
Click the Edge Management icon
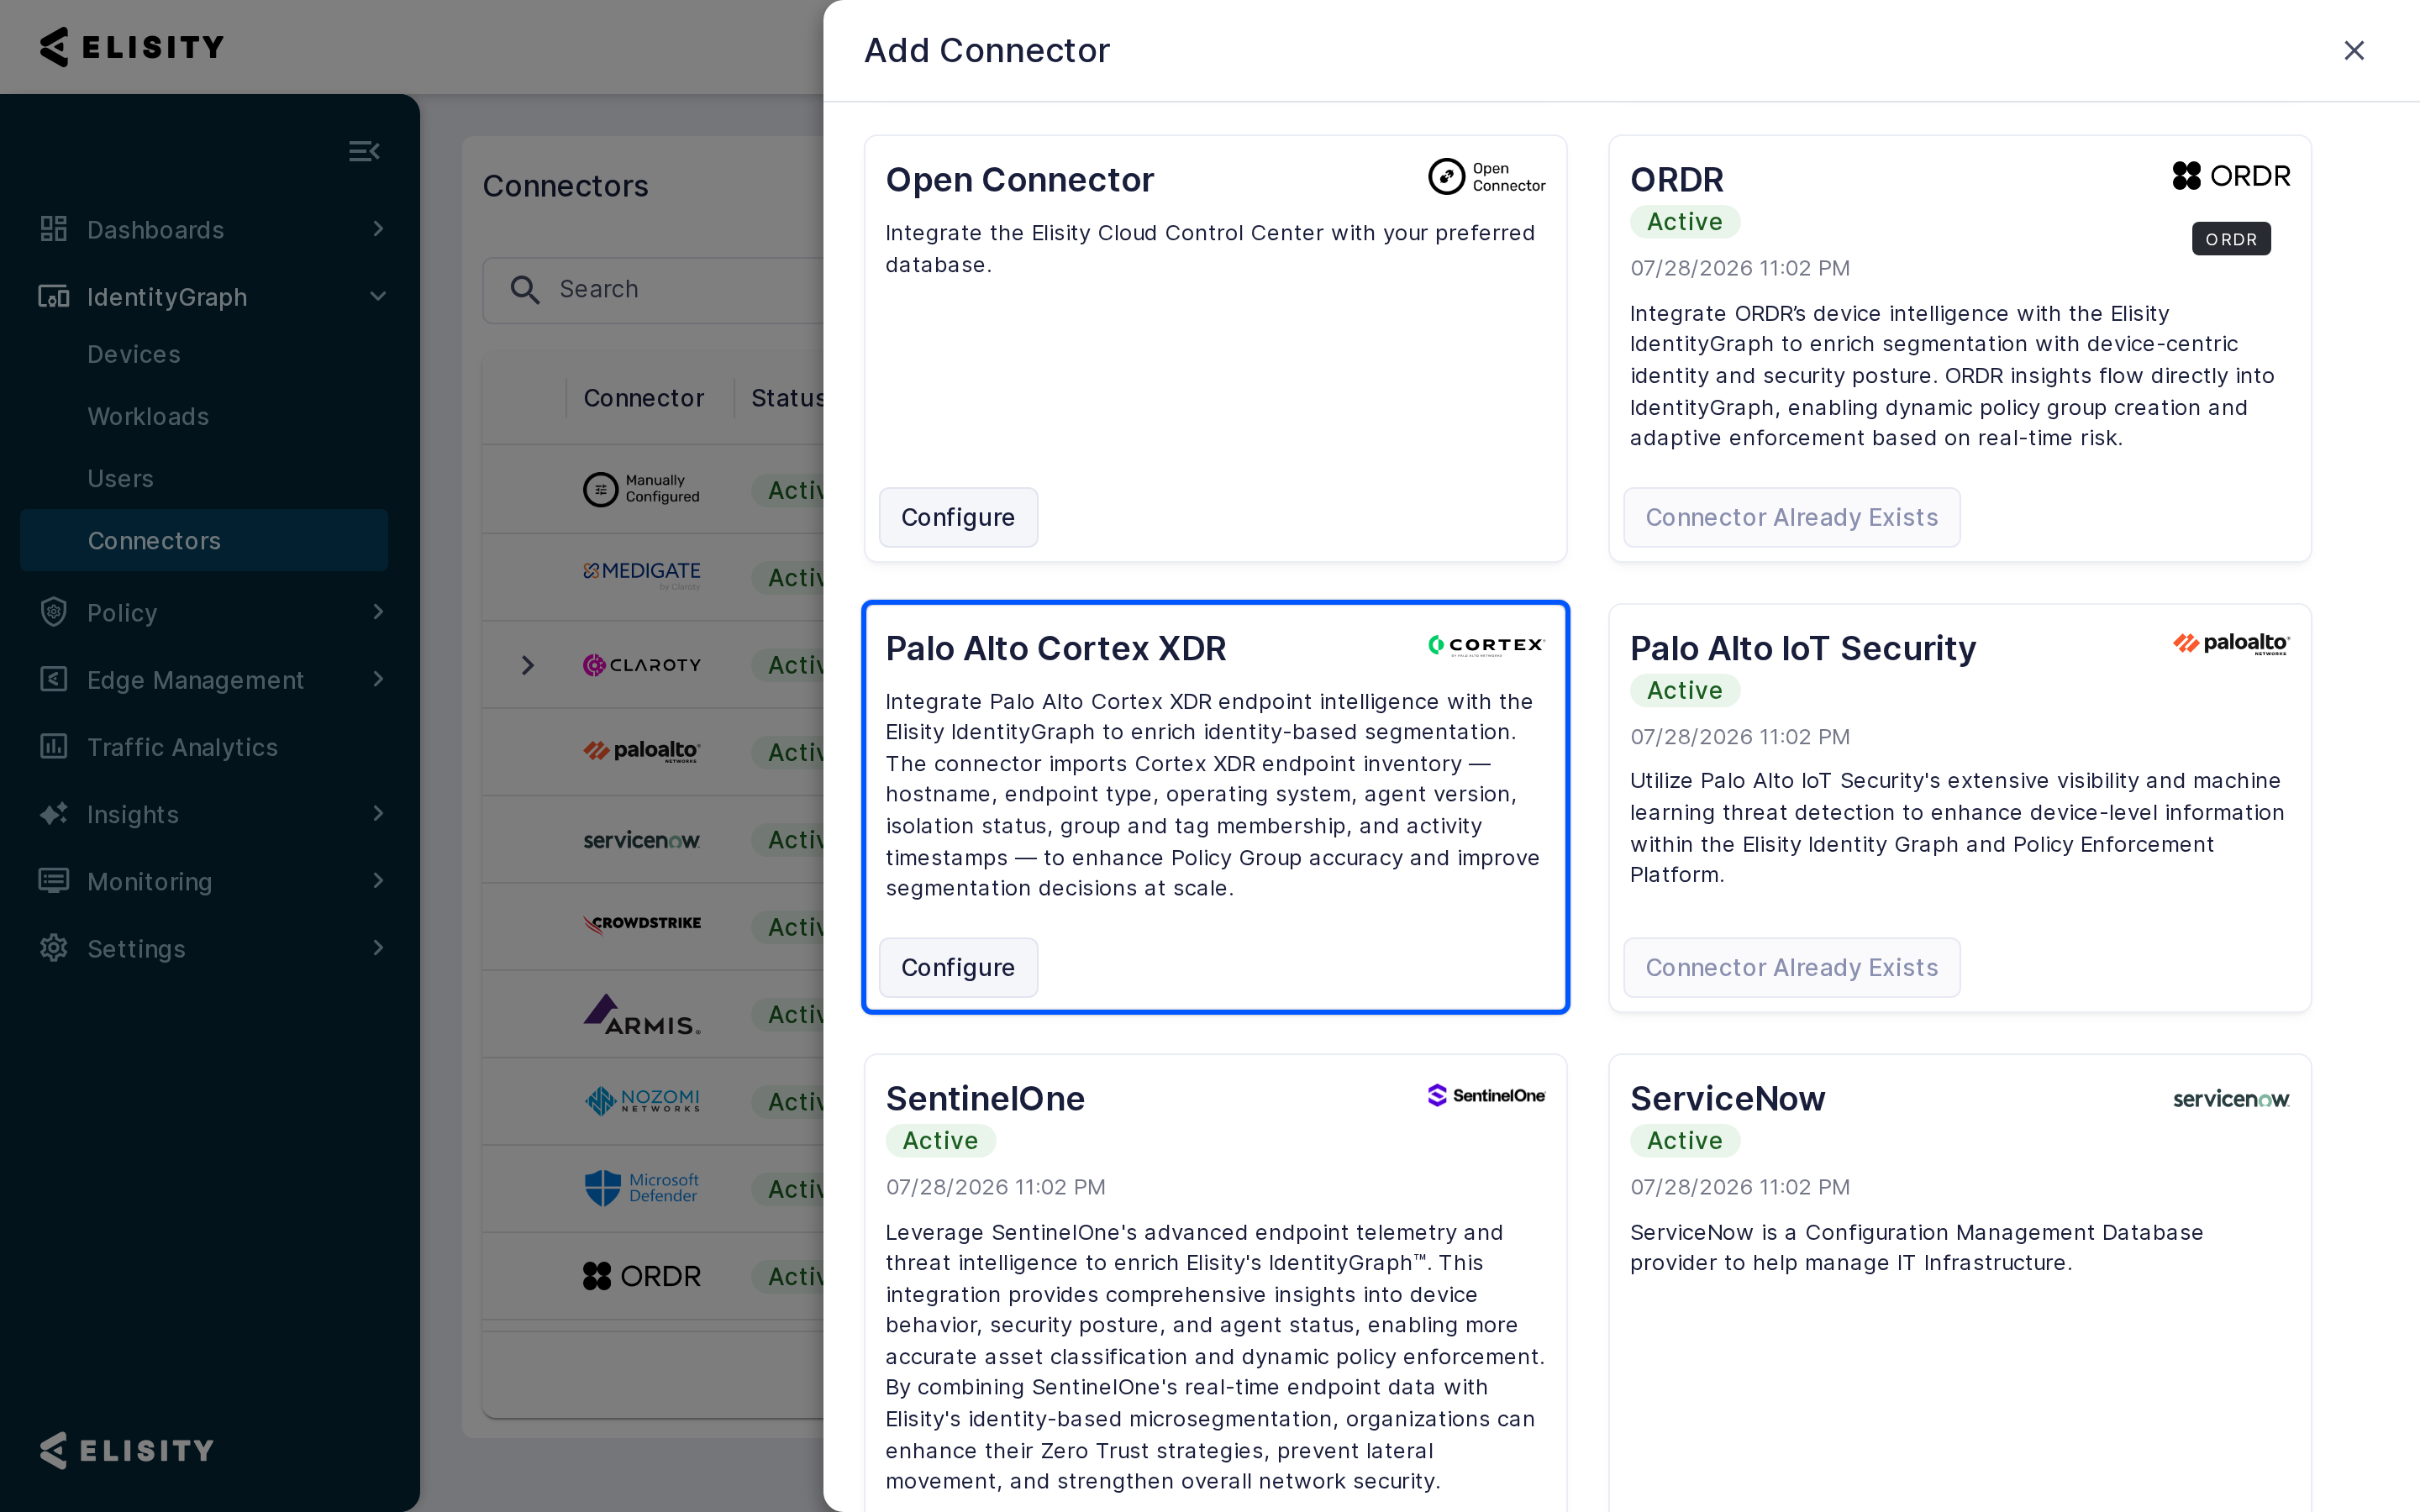[53, 679]
